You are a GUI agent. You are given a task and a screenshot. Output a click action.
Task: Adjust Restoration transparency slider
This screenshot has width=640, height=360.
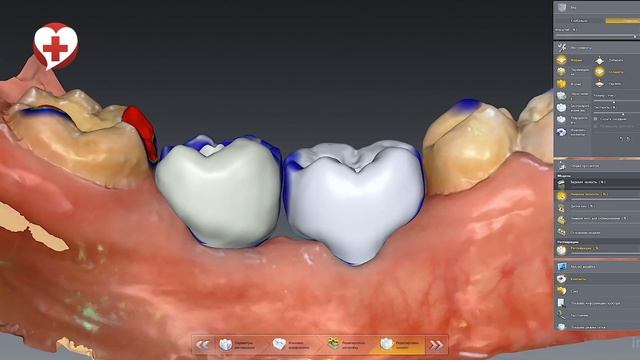(605, 253)
